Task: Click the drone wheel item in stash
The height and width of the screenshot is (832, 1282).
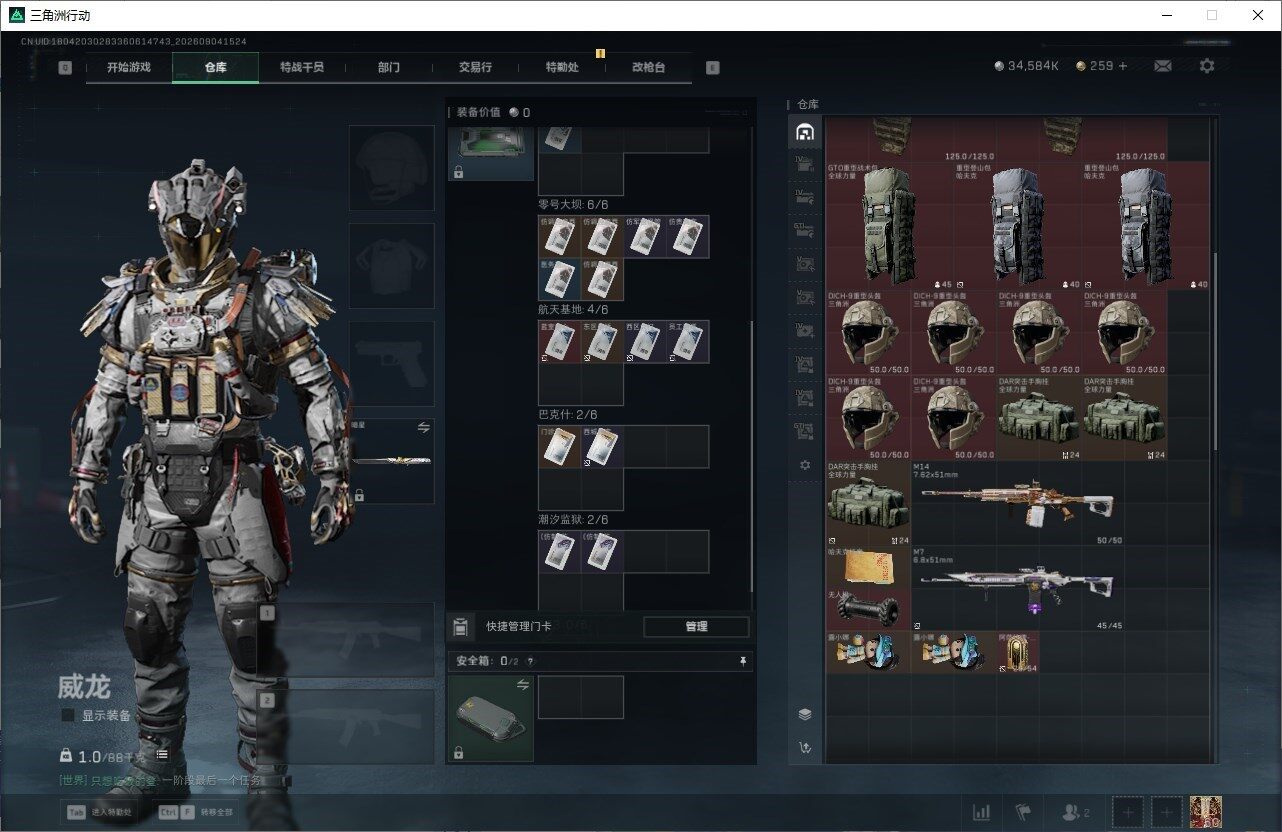Action: tap(869, 609)
